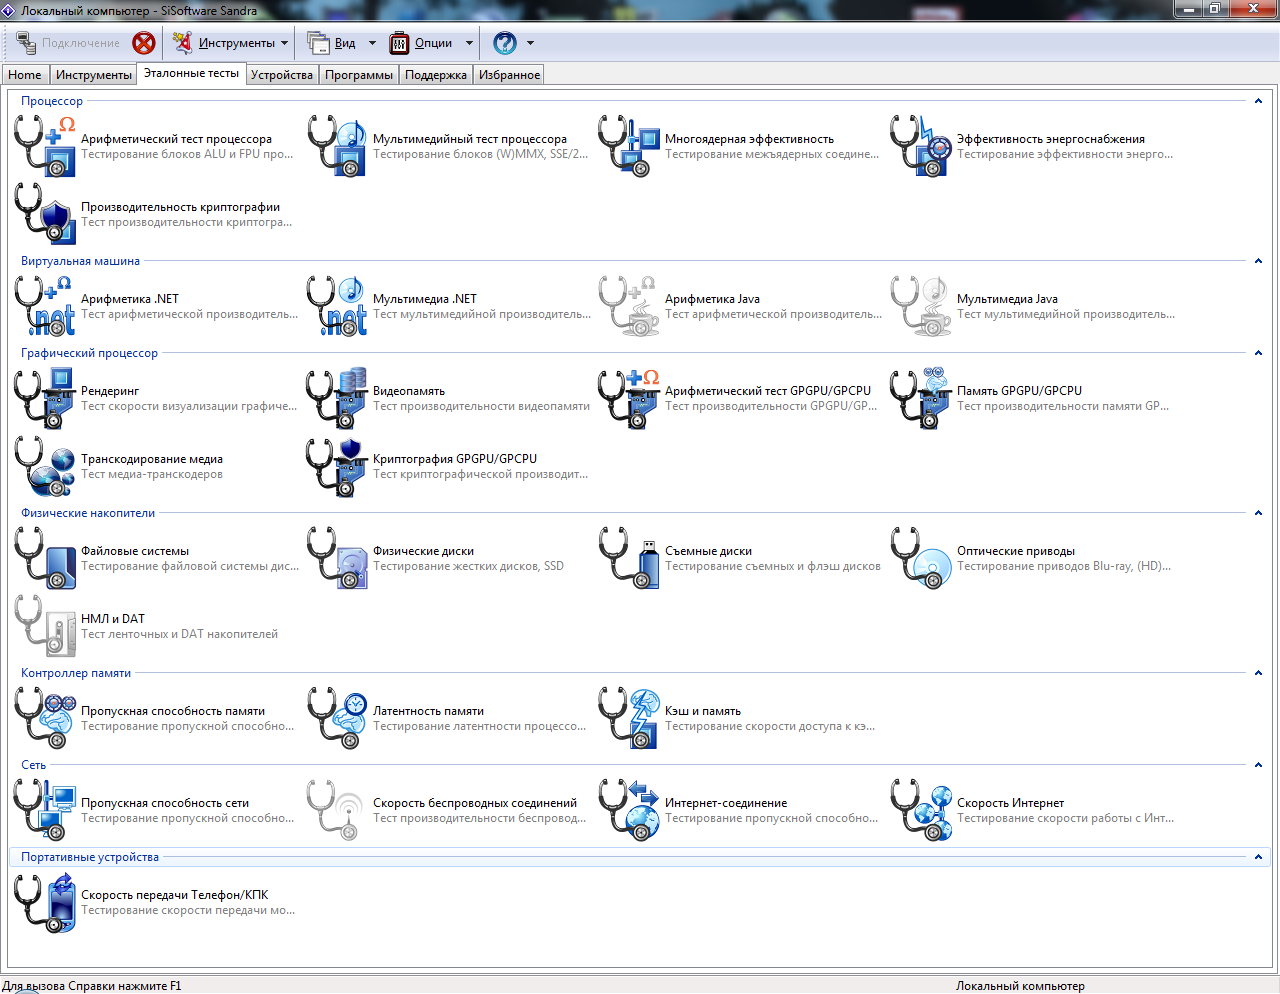Launch Мультимедийный тест процессора icon

(337, 146)
